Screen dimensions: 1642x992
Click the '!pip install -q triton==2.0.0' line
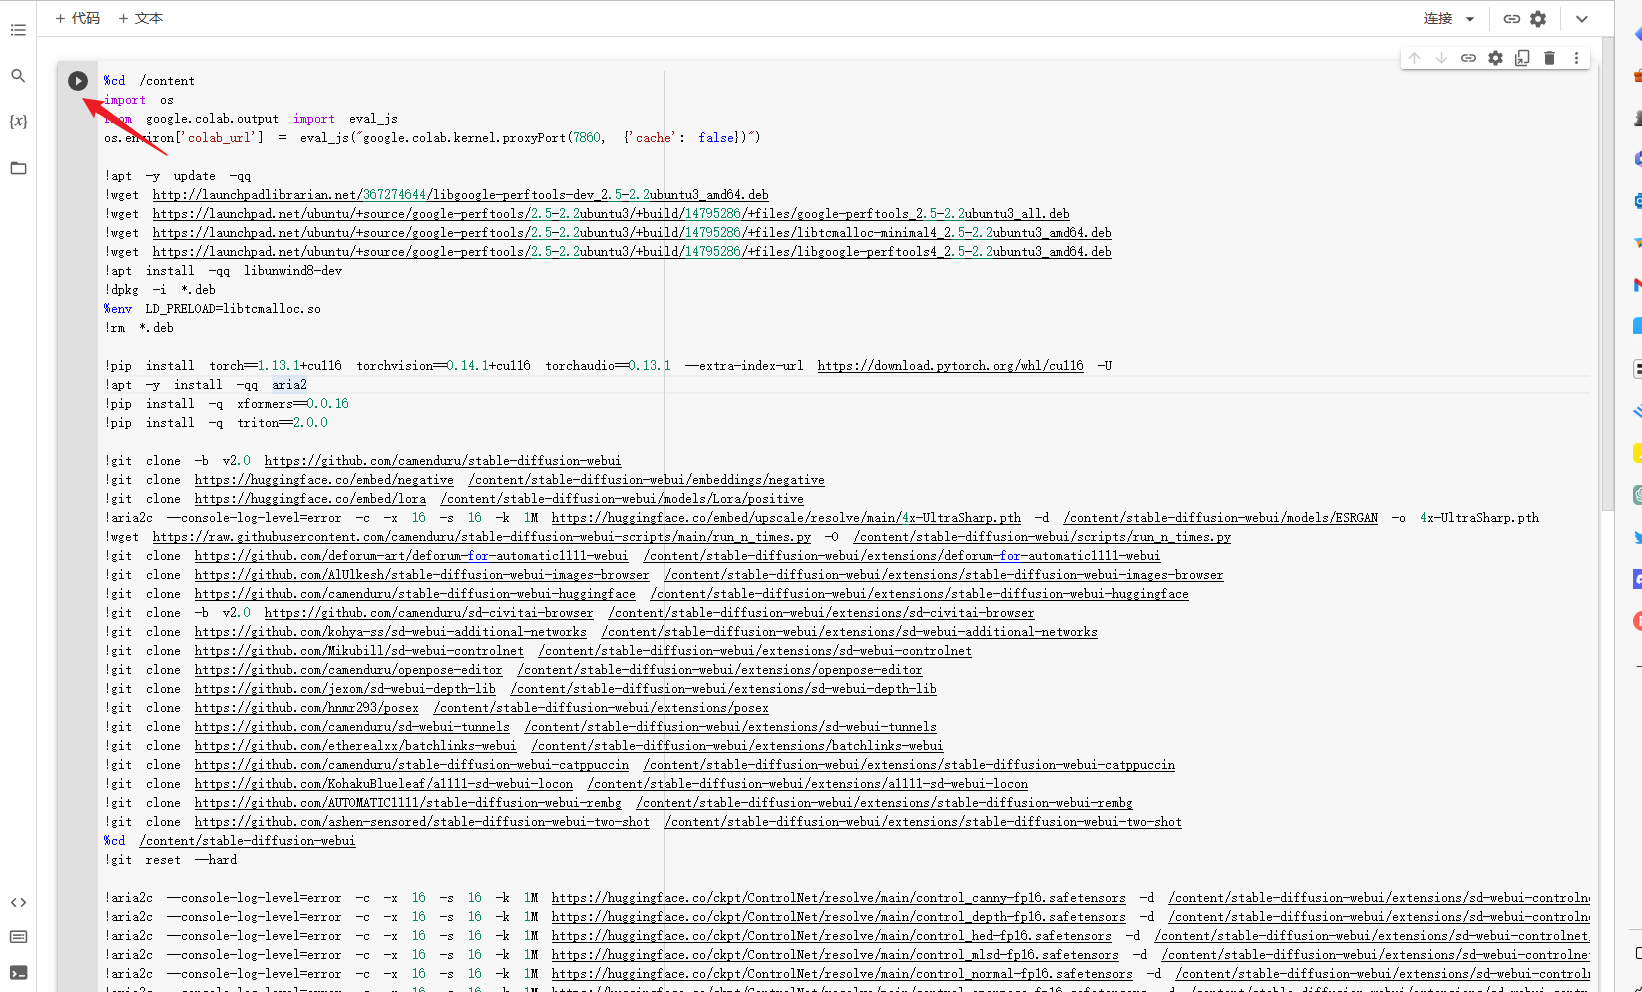point(216,423)
